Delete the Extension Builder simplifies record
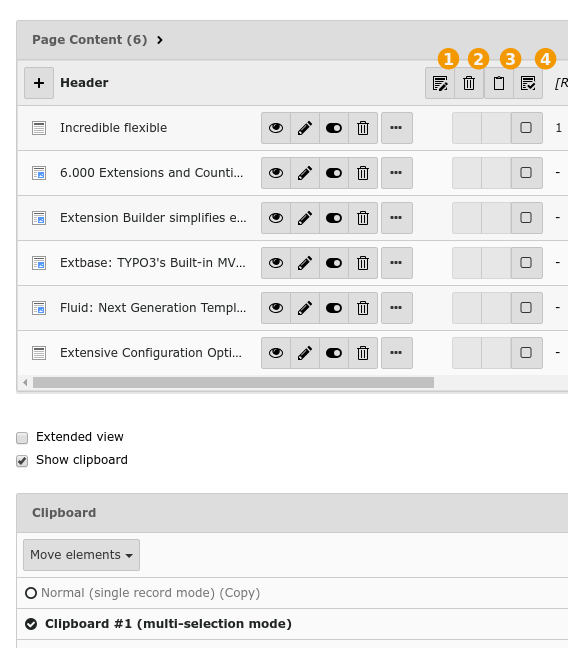This screenshot has width=568, height=648. tap(363, 218)
